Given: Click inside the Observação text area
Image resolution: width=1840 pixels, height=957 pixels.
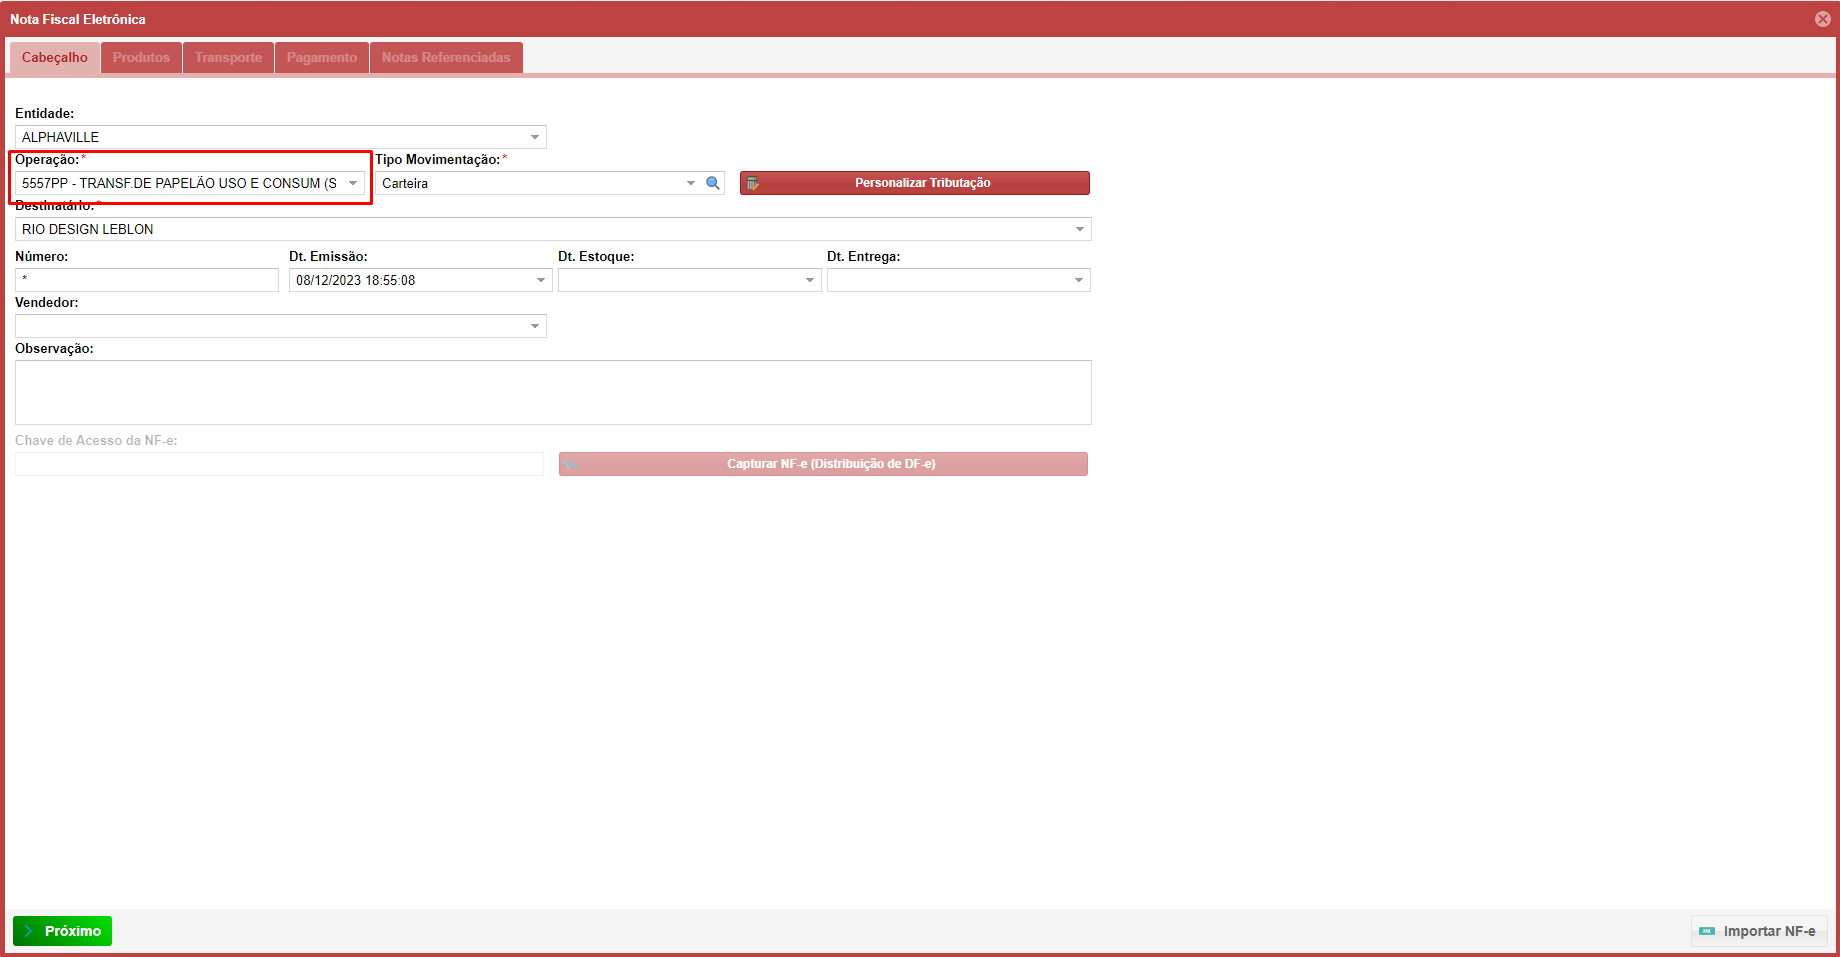Looking at the screenshot, I should point(553,392).
